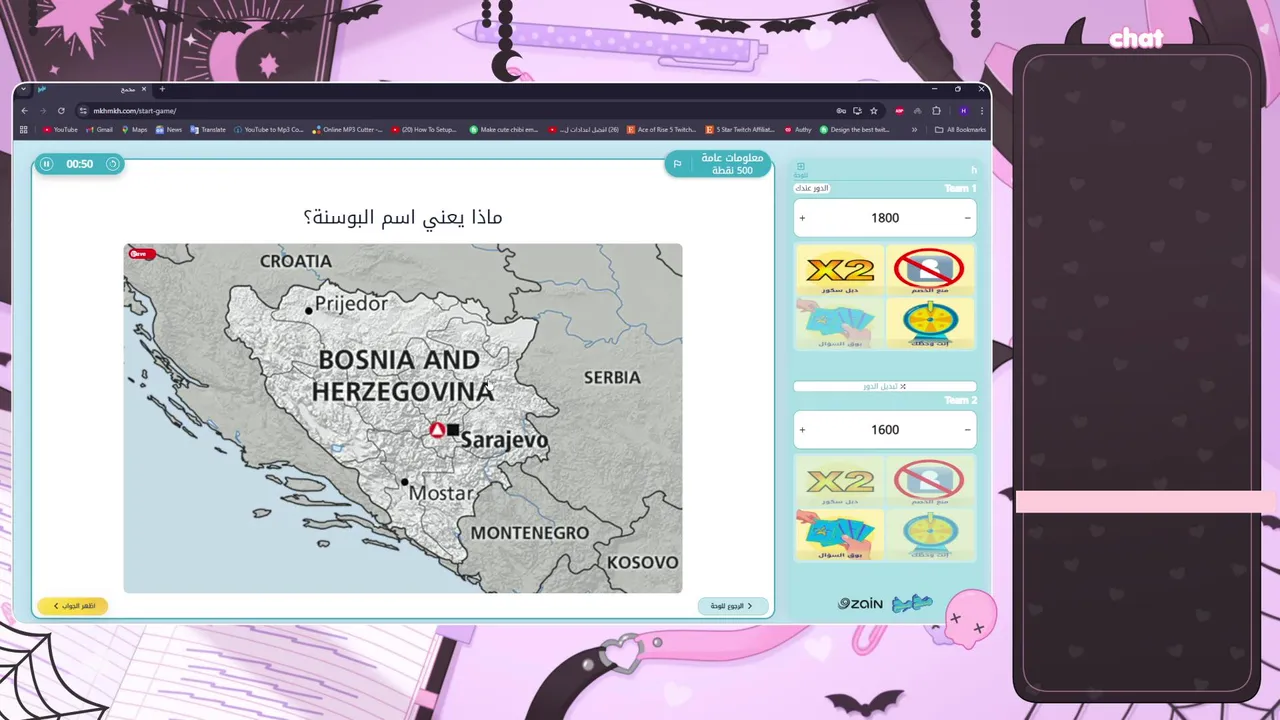Use Team 1 block deduction card
1280x720 pixels.
tap(930, 270)
